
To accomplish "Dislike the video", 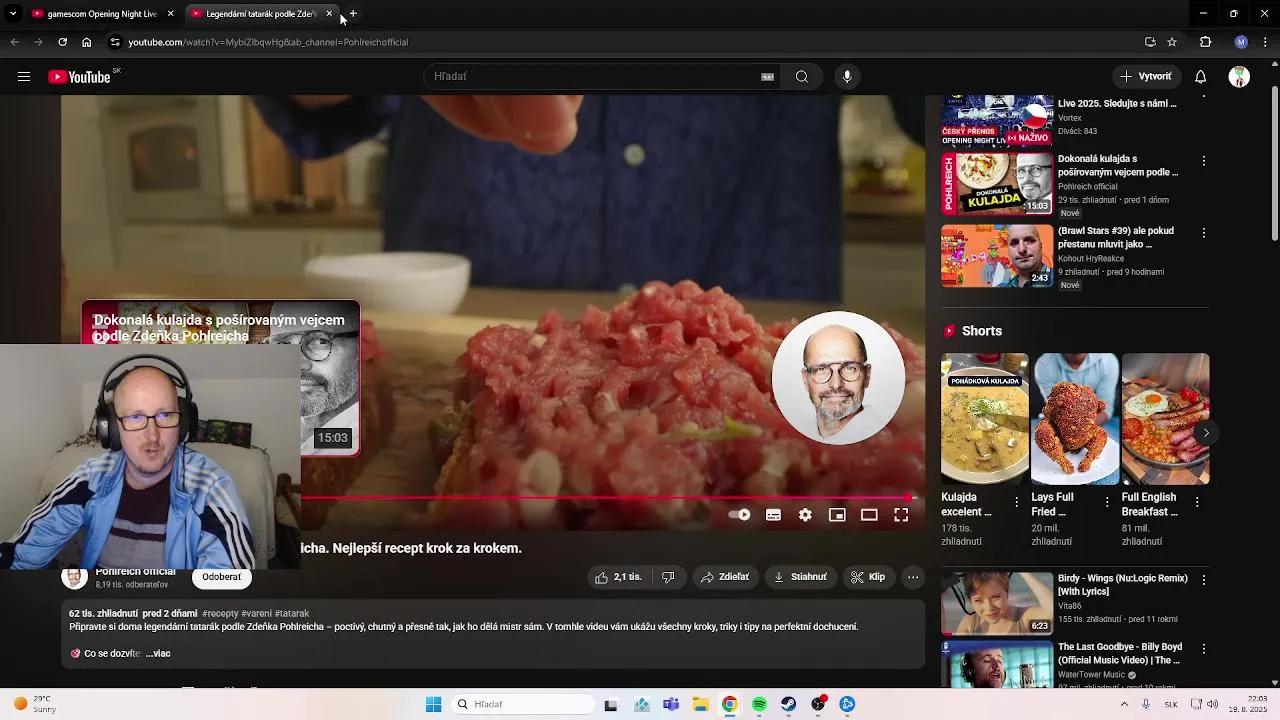I will [x=668, y=577].
